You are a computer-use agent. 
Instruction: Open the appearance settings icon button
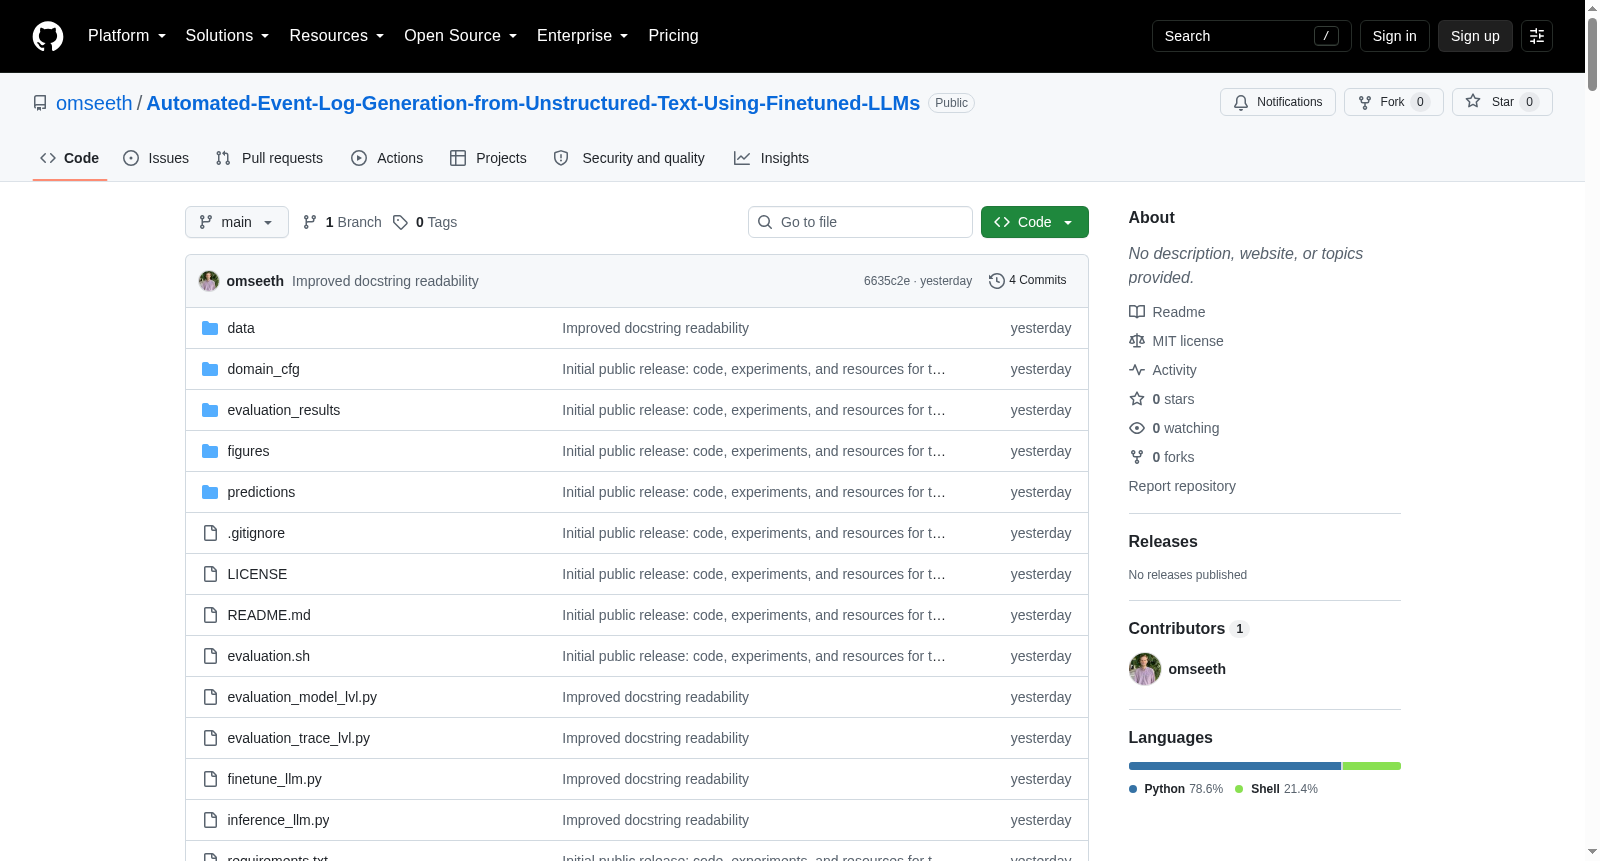click(1537, 36)
